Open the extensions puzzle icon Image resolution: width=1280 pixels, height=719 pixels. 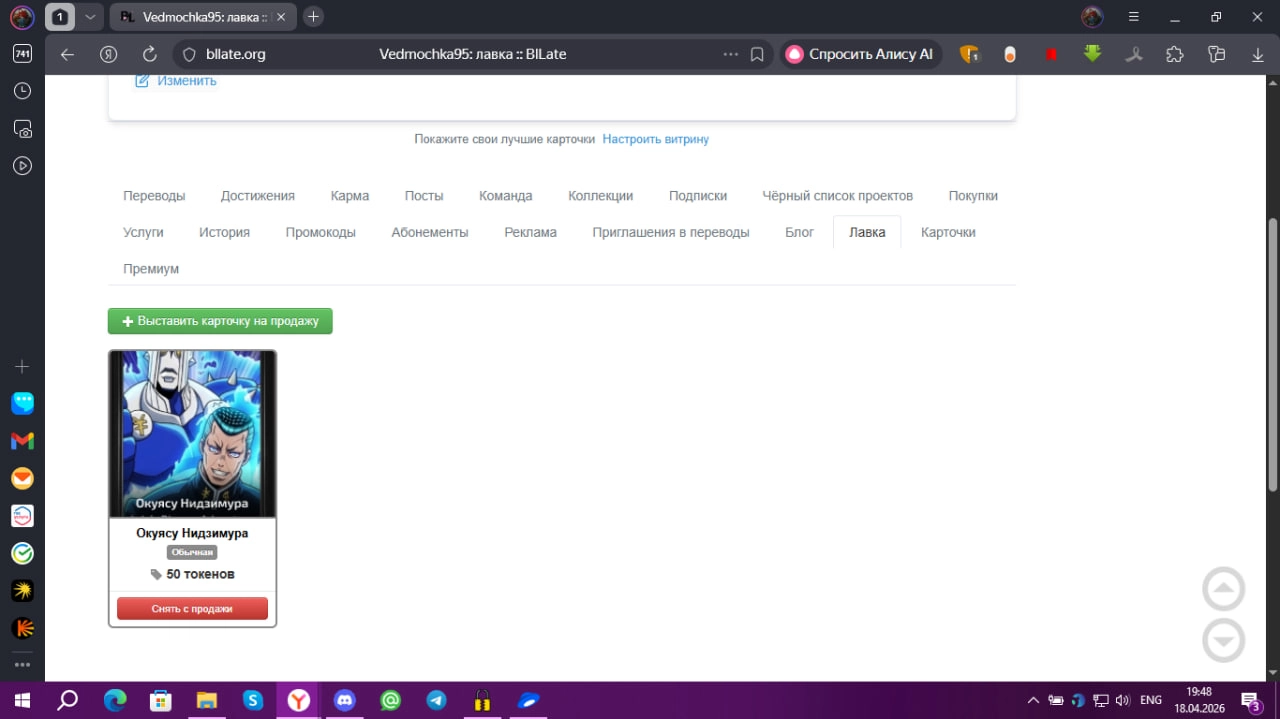point(1175,54)
